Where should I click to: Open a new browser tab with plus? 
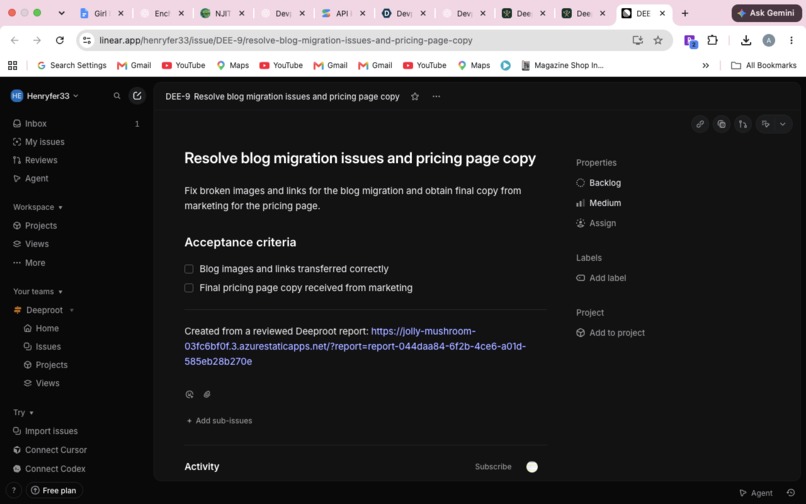[x=685, y=13]
